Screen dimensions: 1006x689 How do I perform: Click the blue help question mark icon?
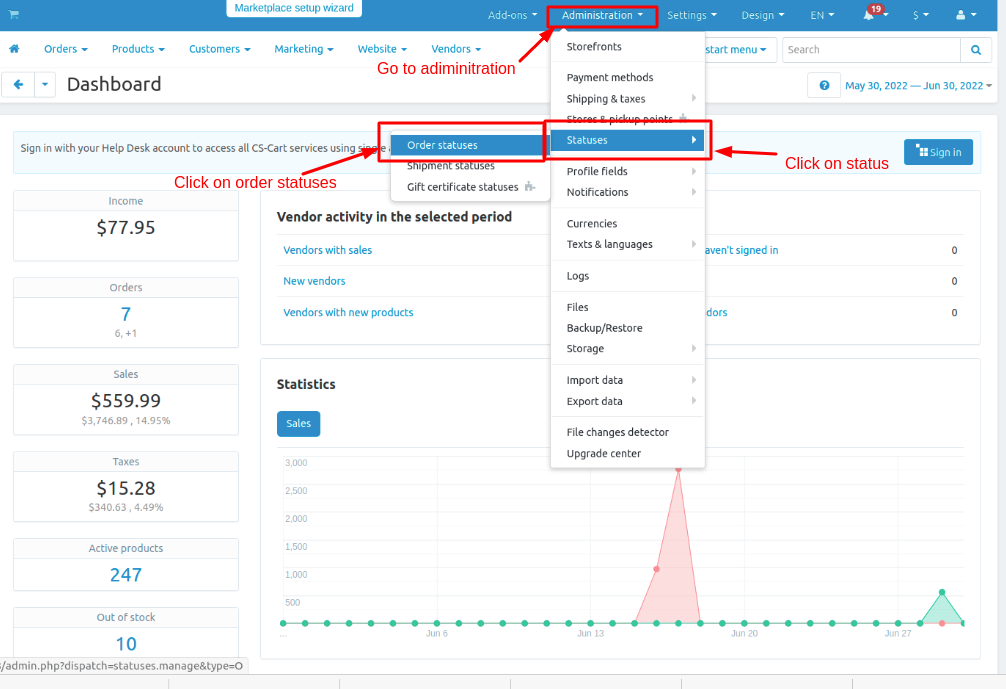point(824,86)
